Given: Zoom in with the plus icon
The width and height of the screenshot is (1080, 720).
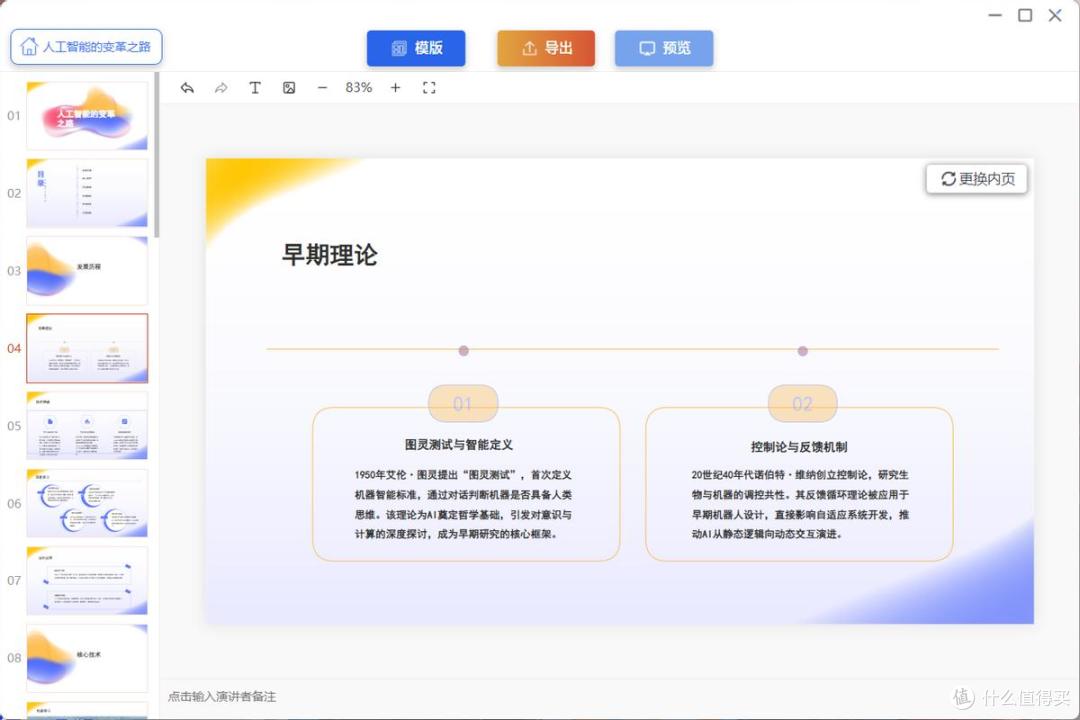Looking at the screenshot, I should click(x=395, y=88).
